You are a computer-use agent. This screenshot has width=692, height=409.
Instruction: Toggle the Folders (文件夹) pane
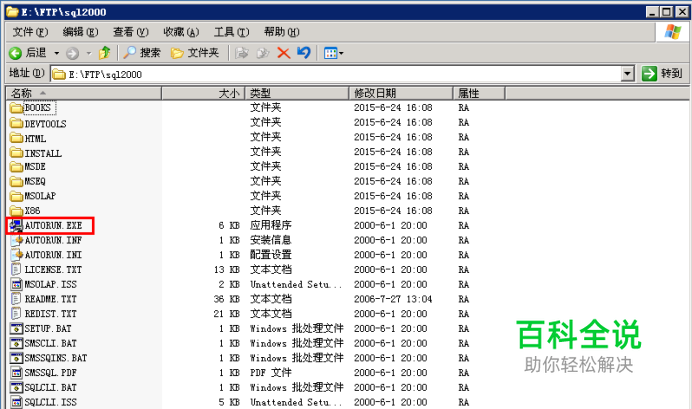(x=195, y=53)
